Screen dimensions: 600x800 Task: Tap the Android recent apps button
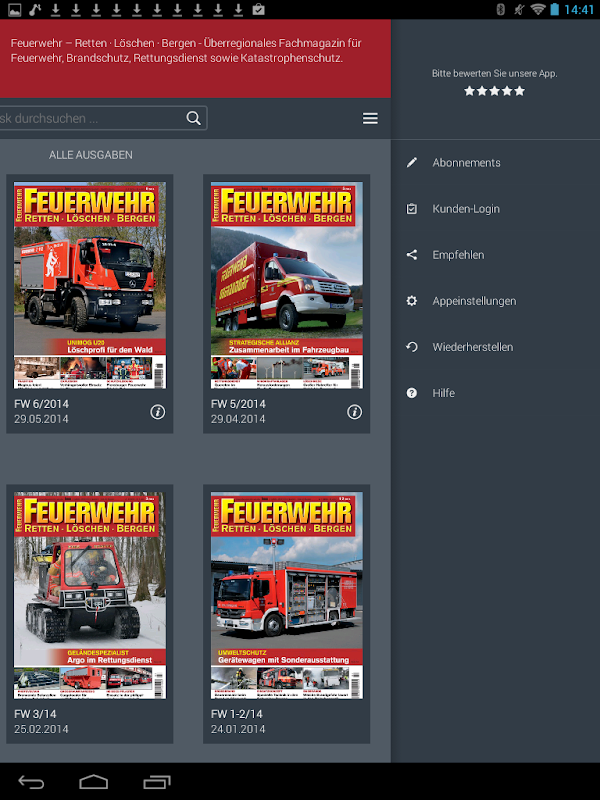157,782
